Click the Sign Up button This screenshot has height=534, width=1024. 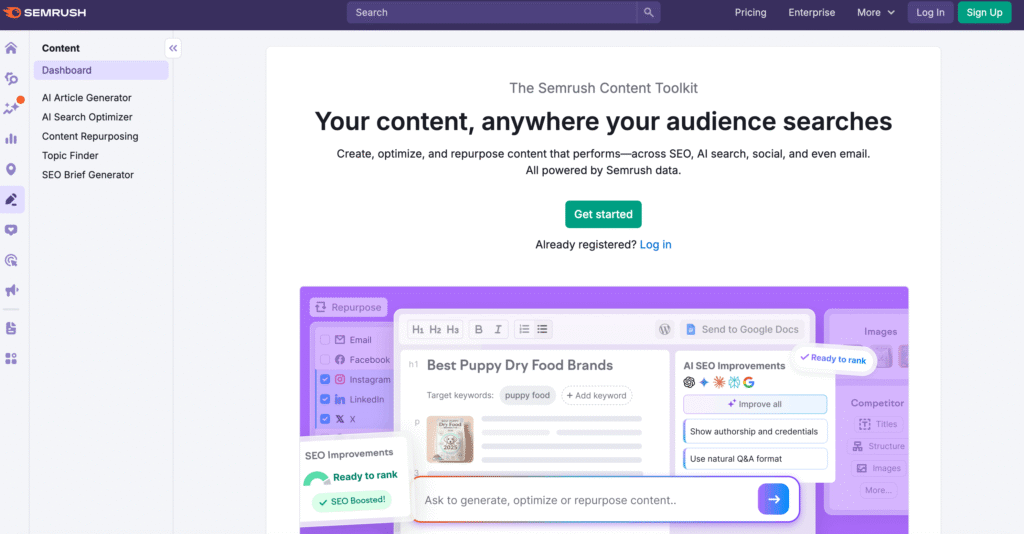984,12
